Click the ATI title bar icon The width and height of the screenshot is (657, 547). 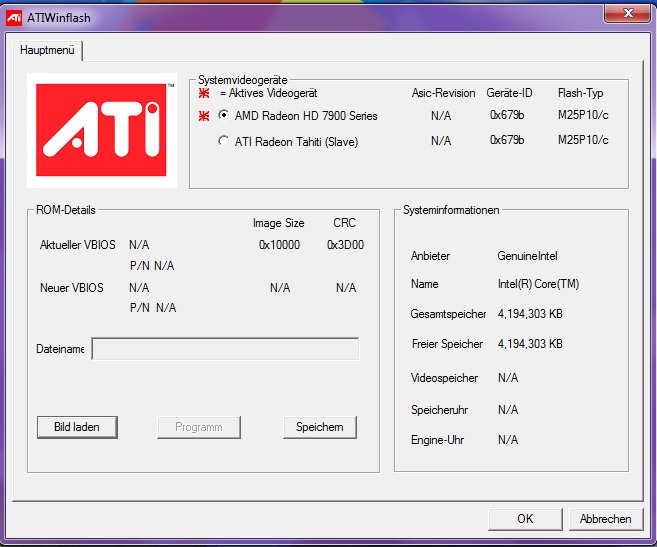click(x=14, y=18)
